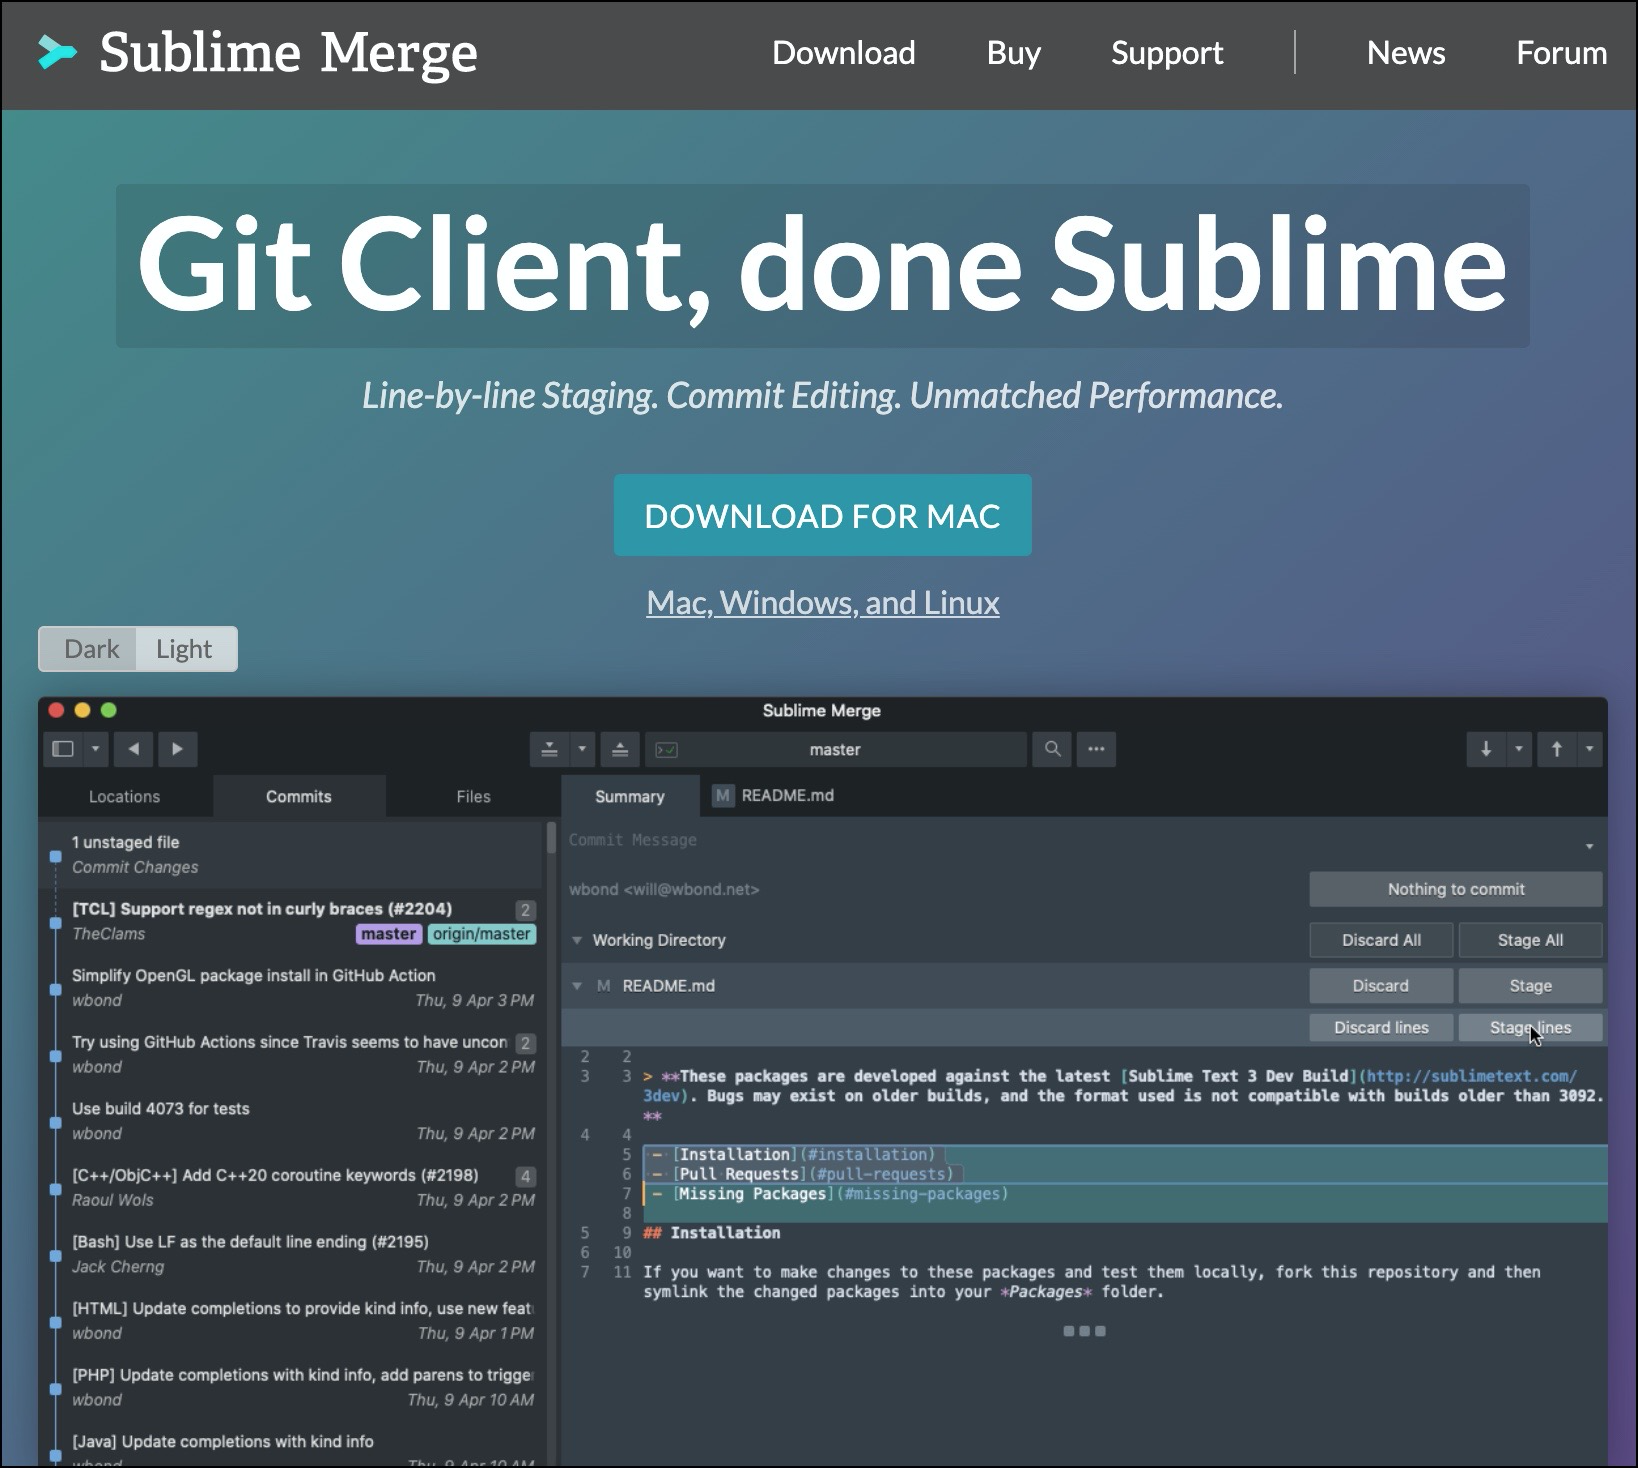Viewport: 1638px width, 1468px height.
Task: Open the Mac, Windows, and Linux link
Action: coord(822,603)
